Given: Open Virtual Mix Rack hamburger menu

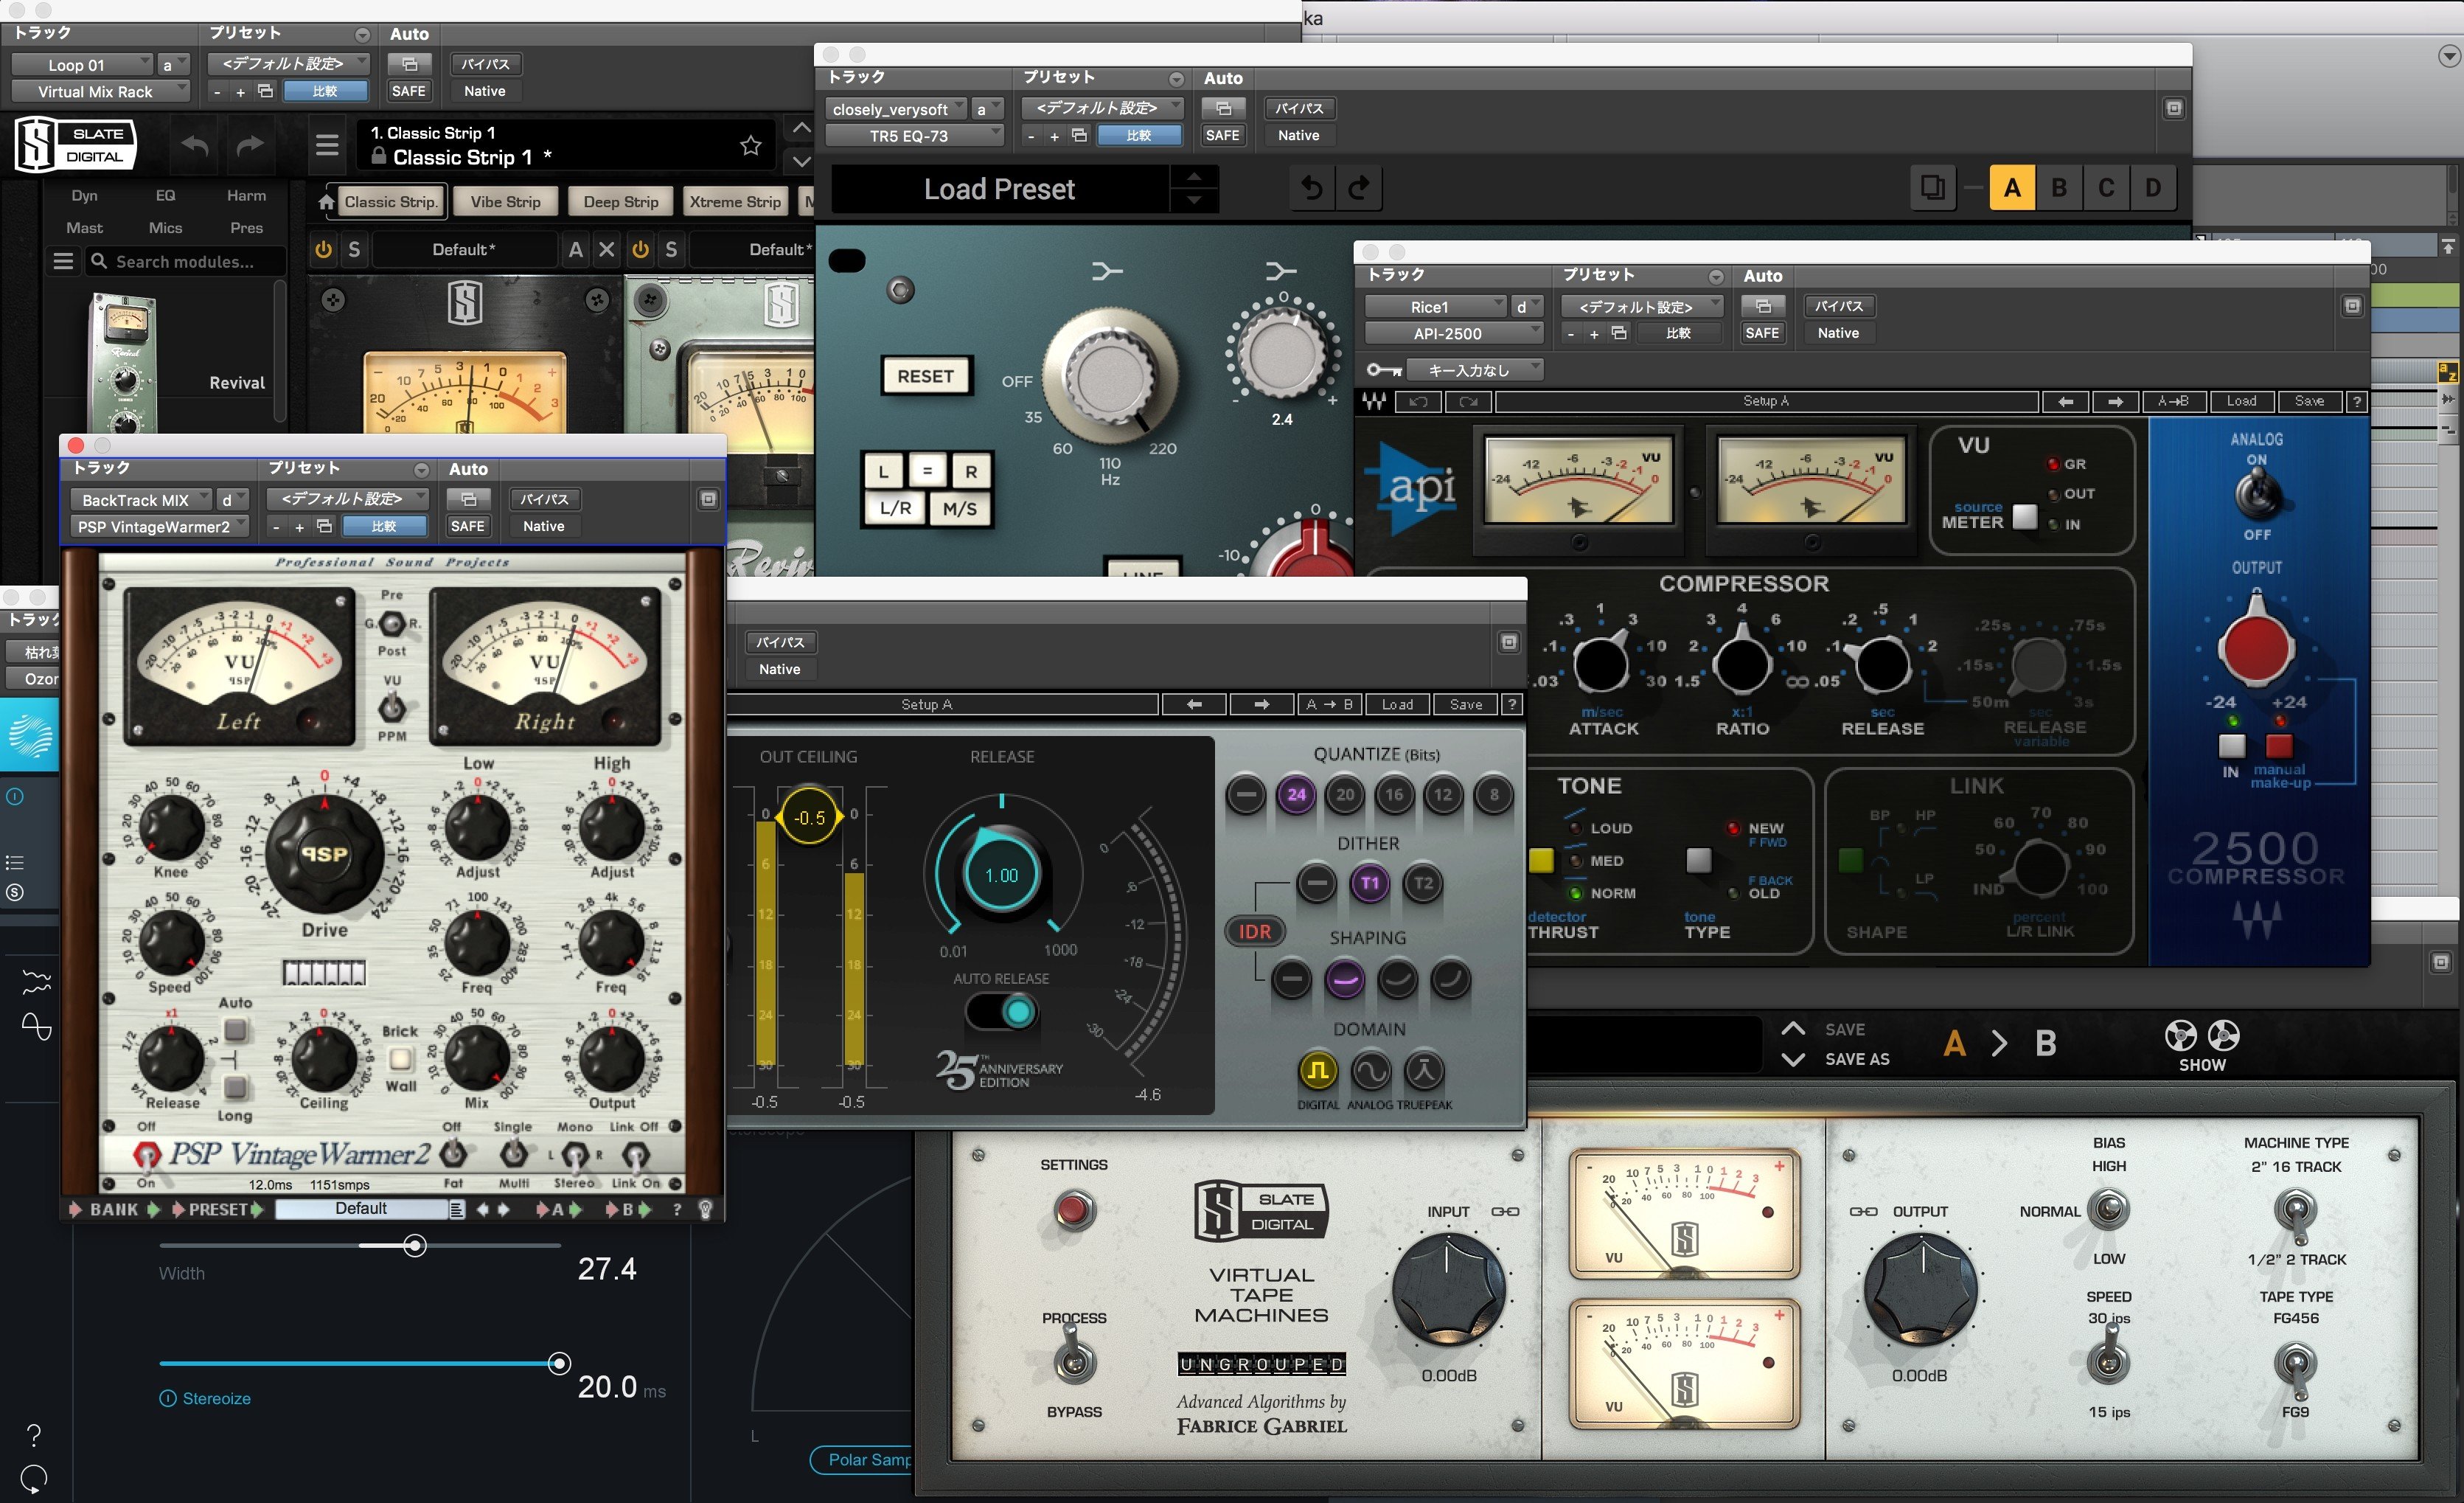Looking at the screenshot, I should (327, 146).
